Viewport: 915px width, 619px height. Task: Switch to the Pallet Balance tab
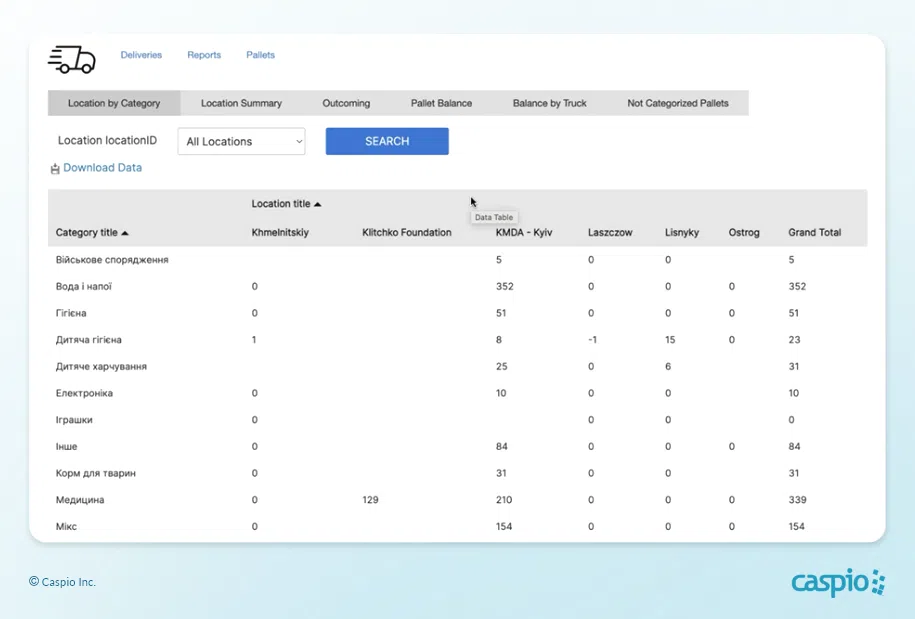point(441,103)
